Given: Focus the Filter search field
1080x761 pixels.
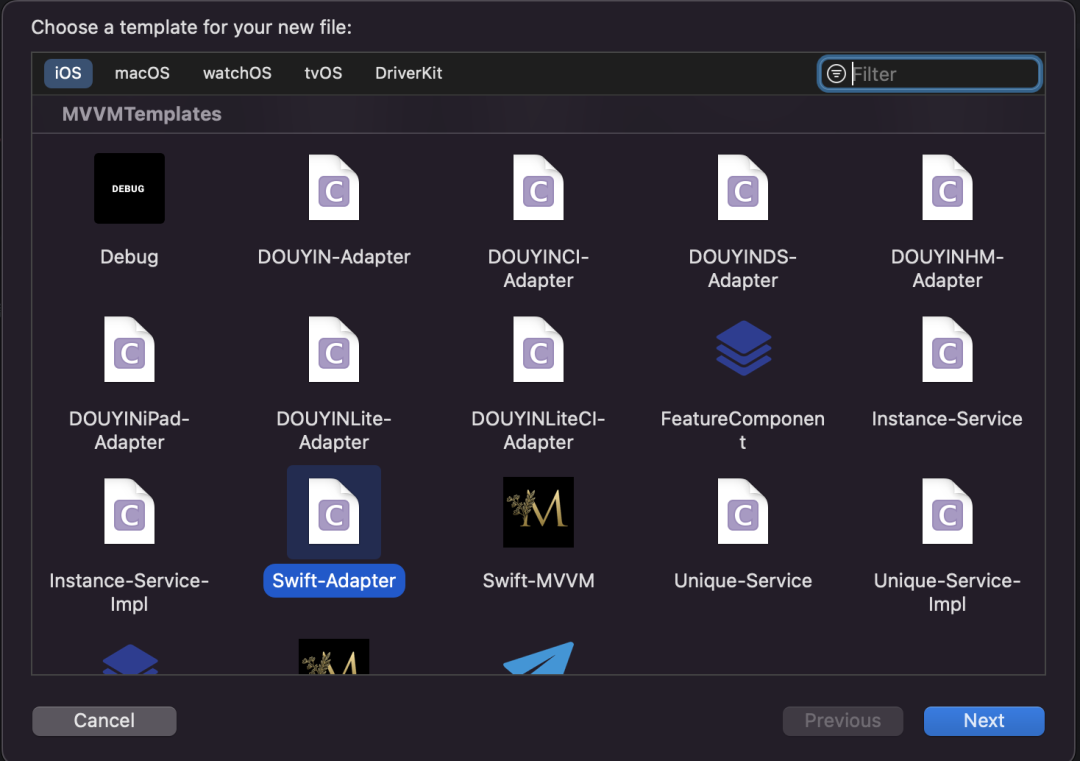Looking at the screenshot, I should click(x=940, y=74).
